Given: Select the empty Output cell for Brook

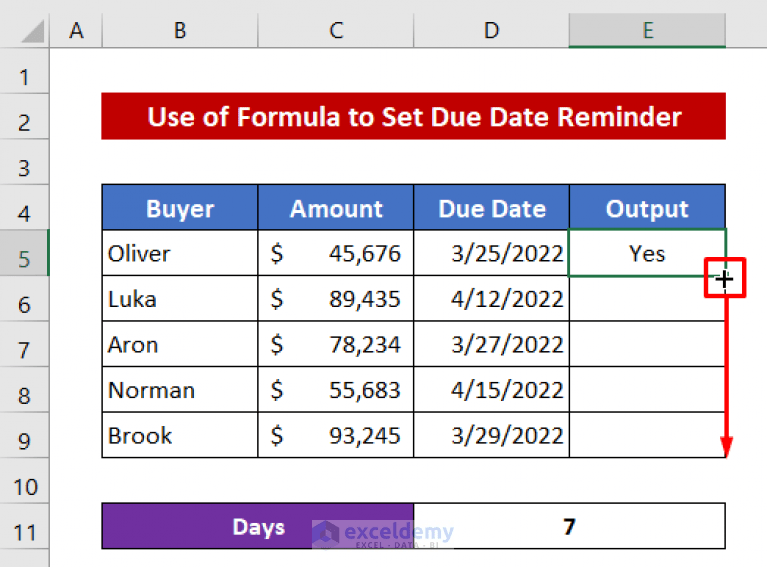Looking at the screenshot, I should (x=647, y=436).
